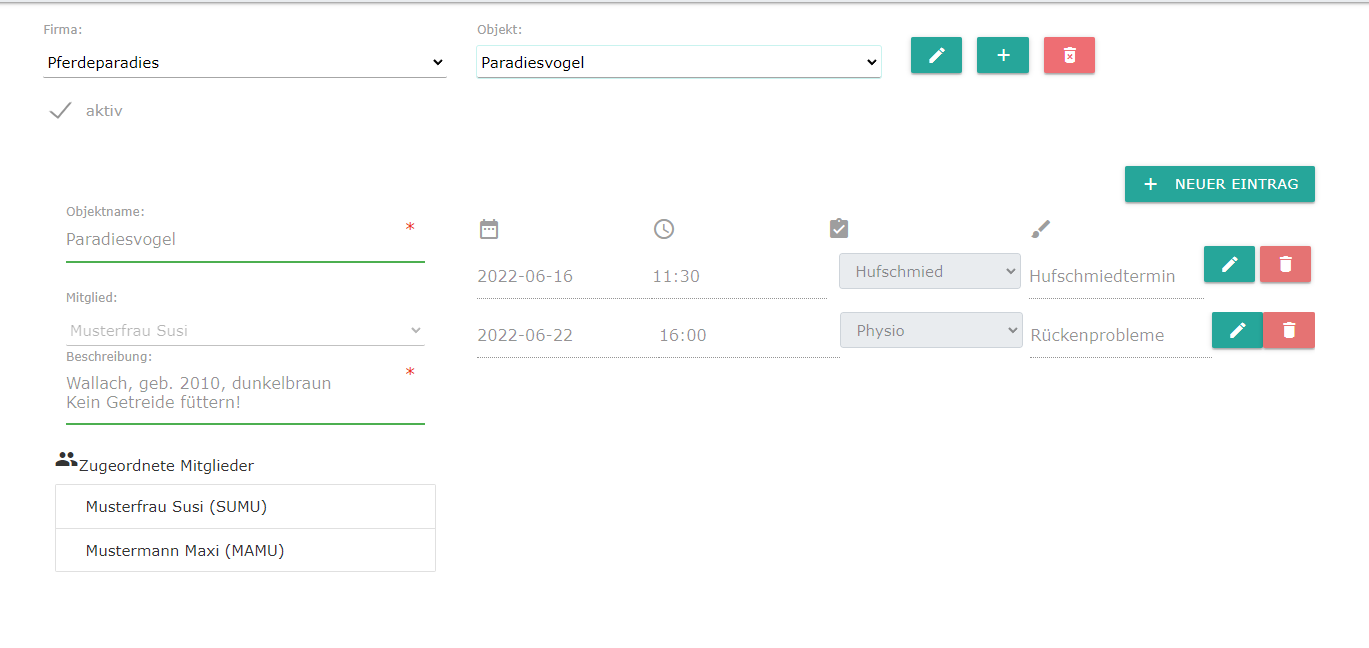1369x648 pixels.
Task: Toggle the aktiv checkmark
Action: (x=61, y=111)
